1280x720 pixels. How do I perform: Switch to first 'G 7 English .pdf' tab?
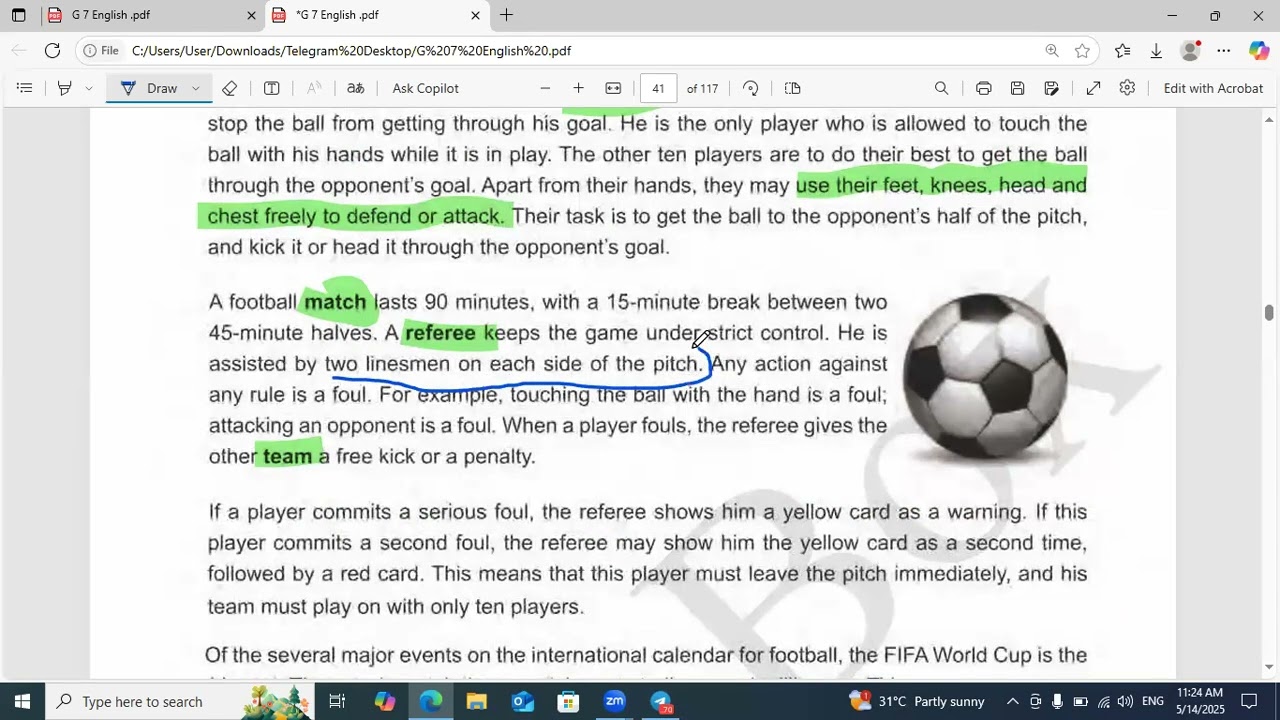pos(152,15)
